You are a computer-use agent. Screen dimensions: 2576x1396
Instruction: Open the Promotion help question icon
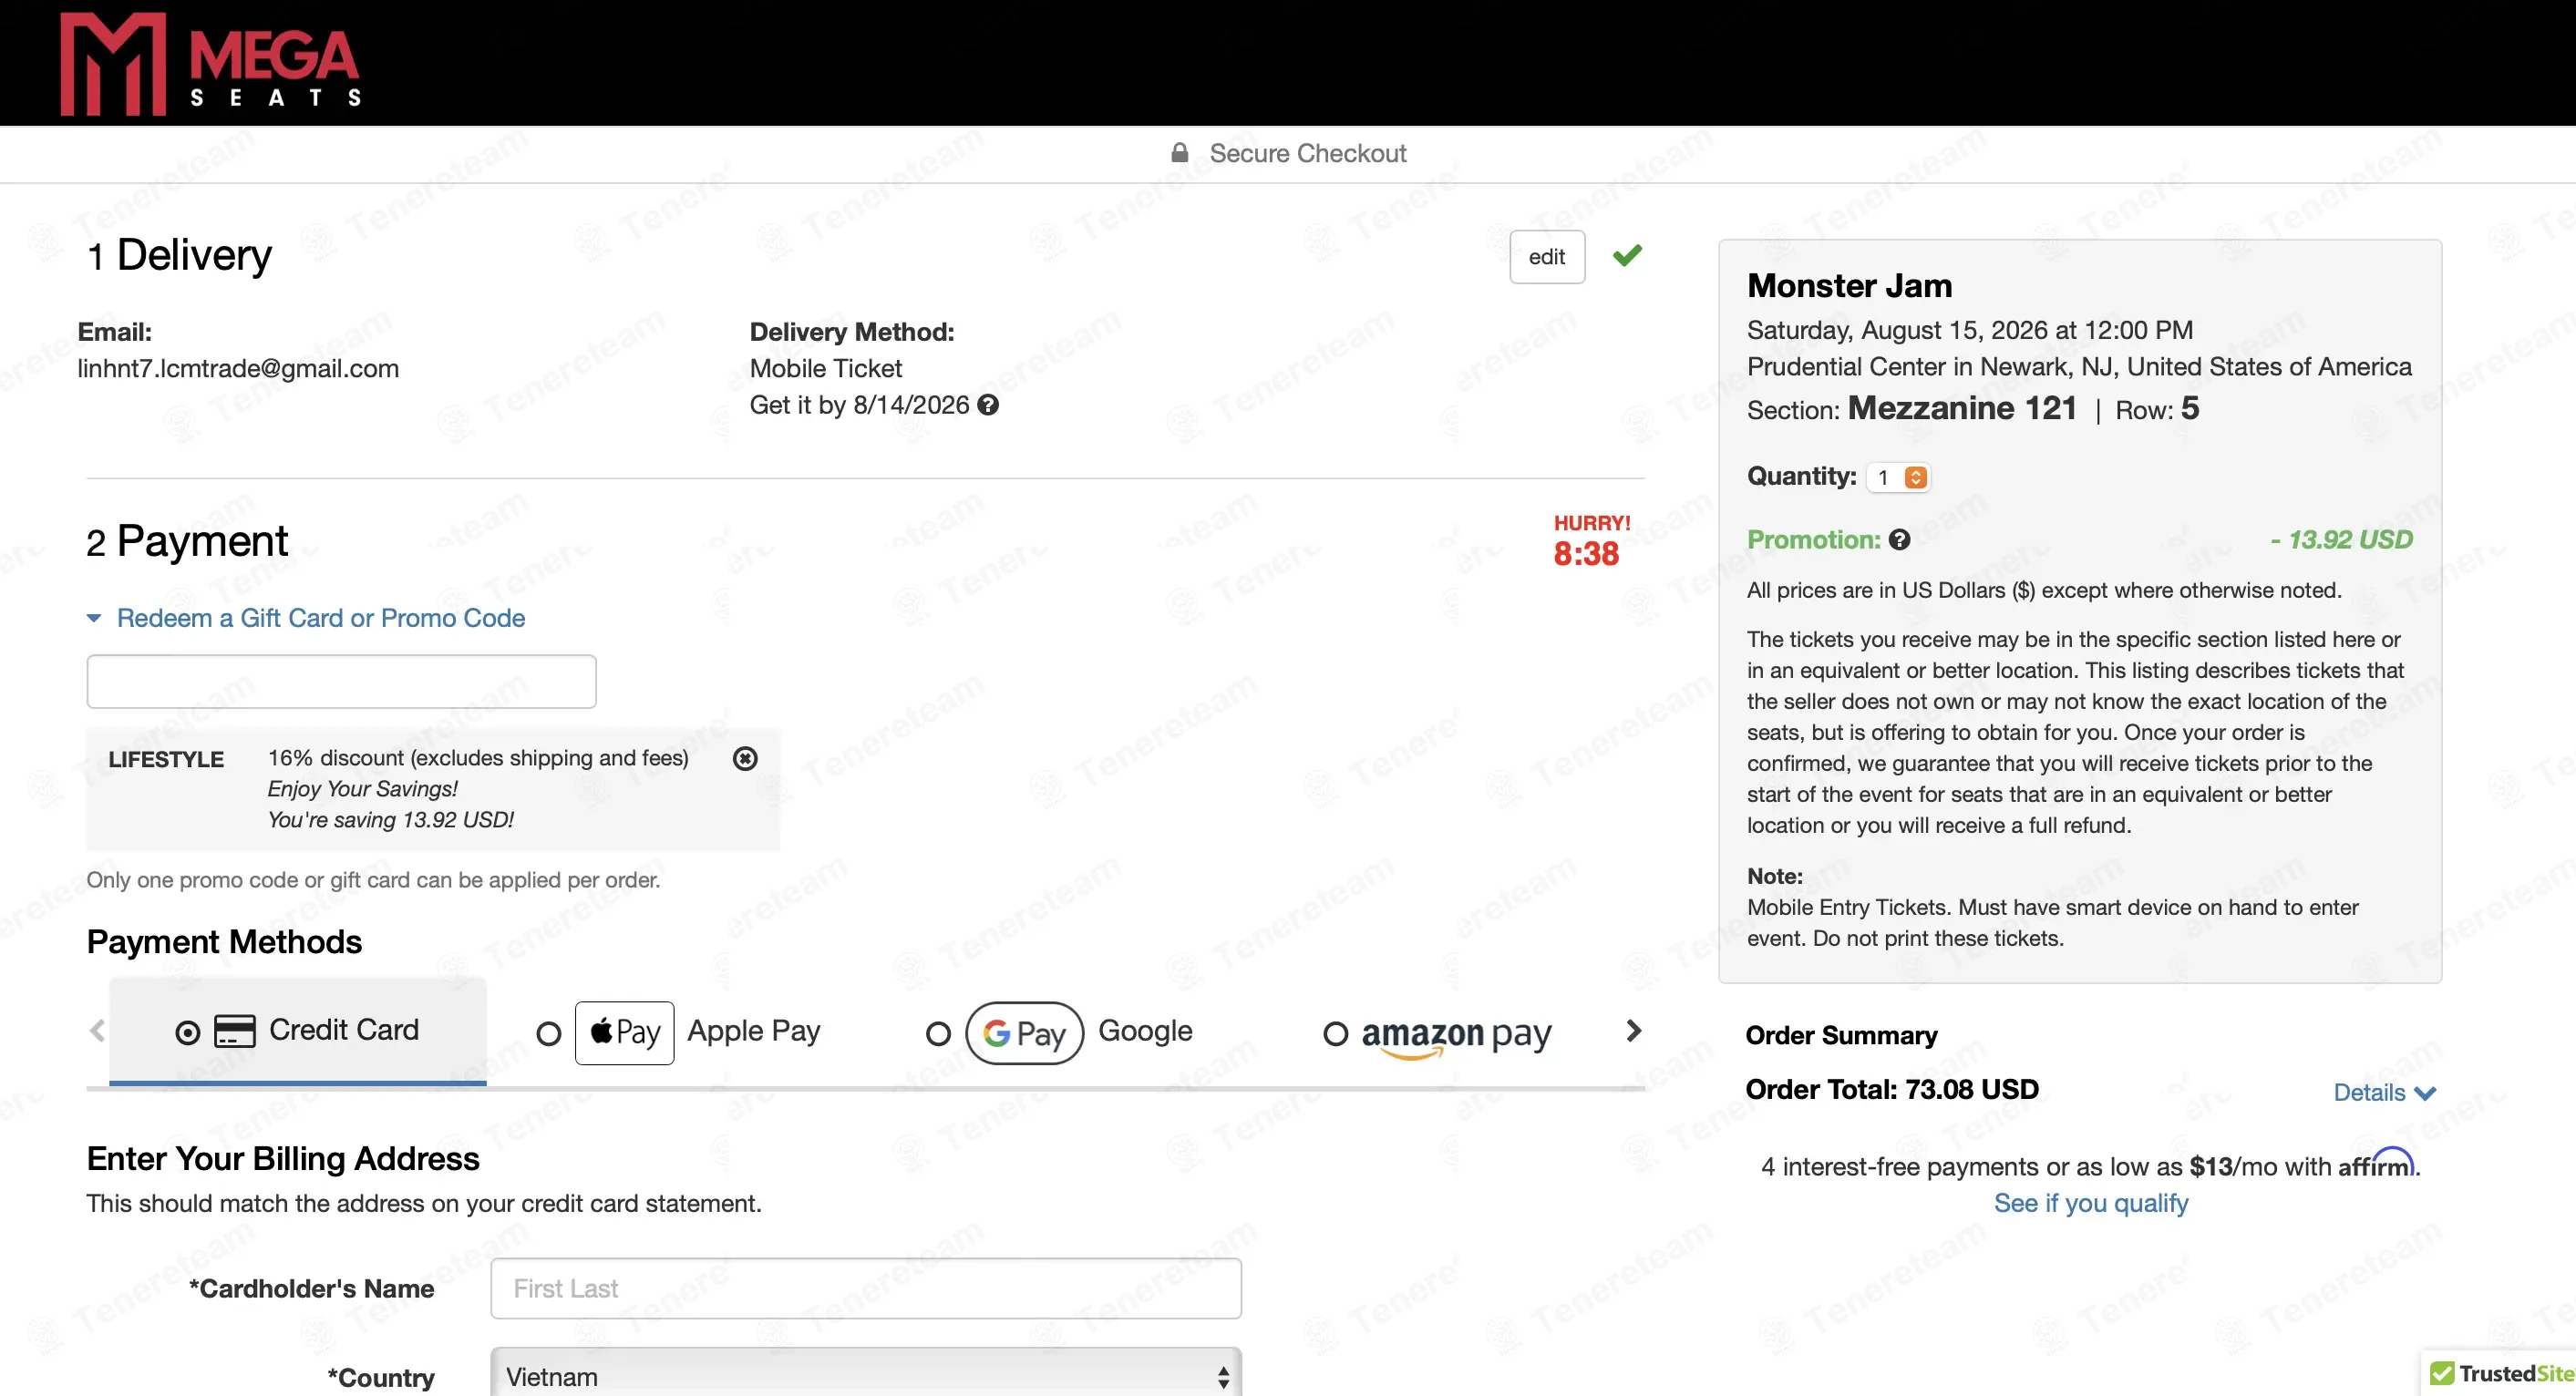coord(1899,540)
